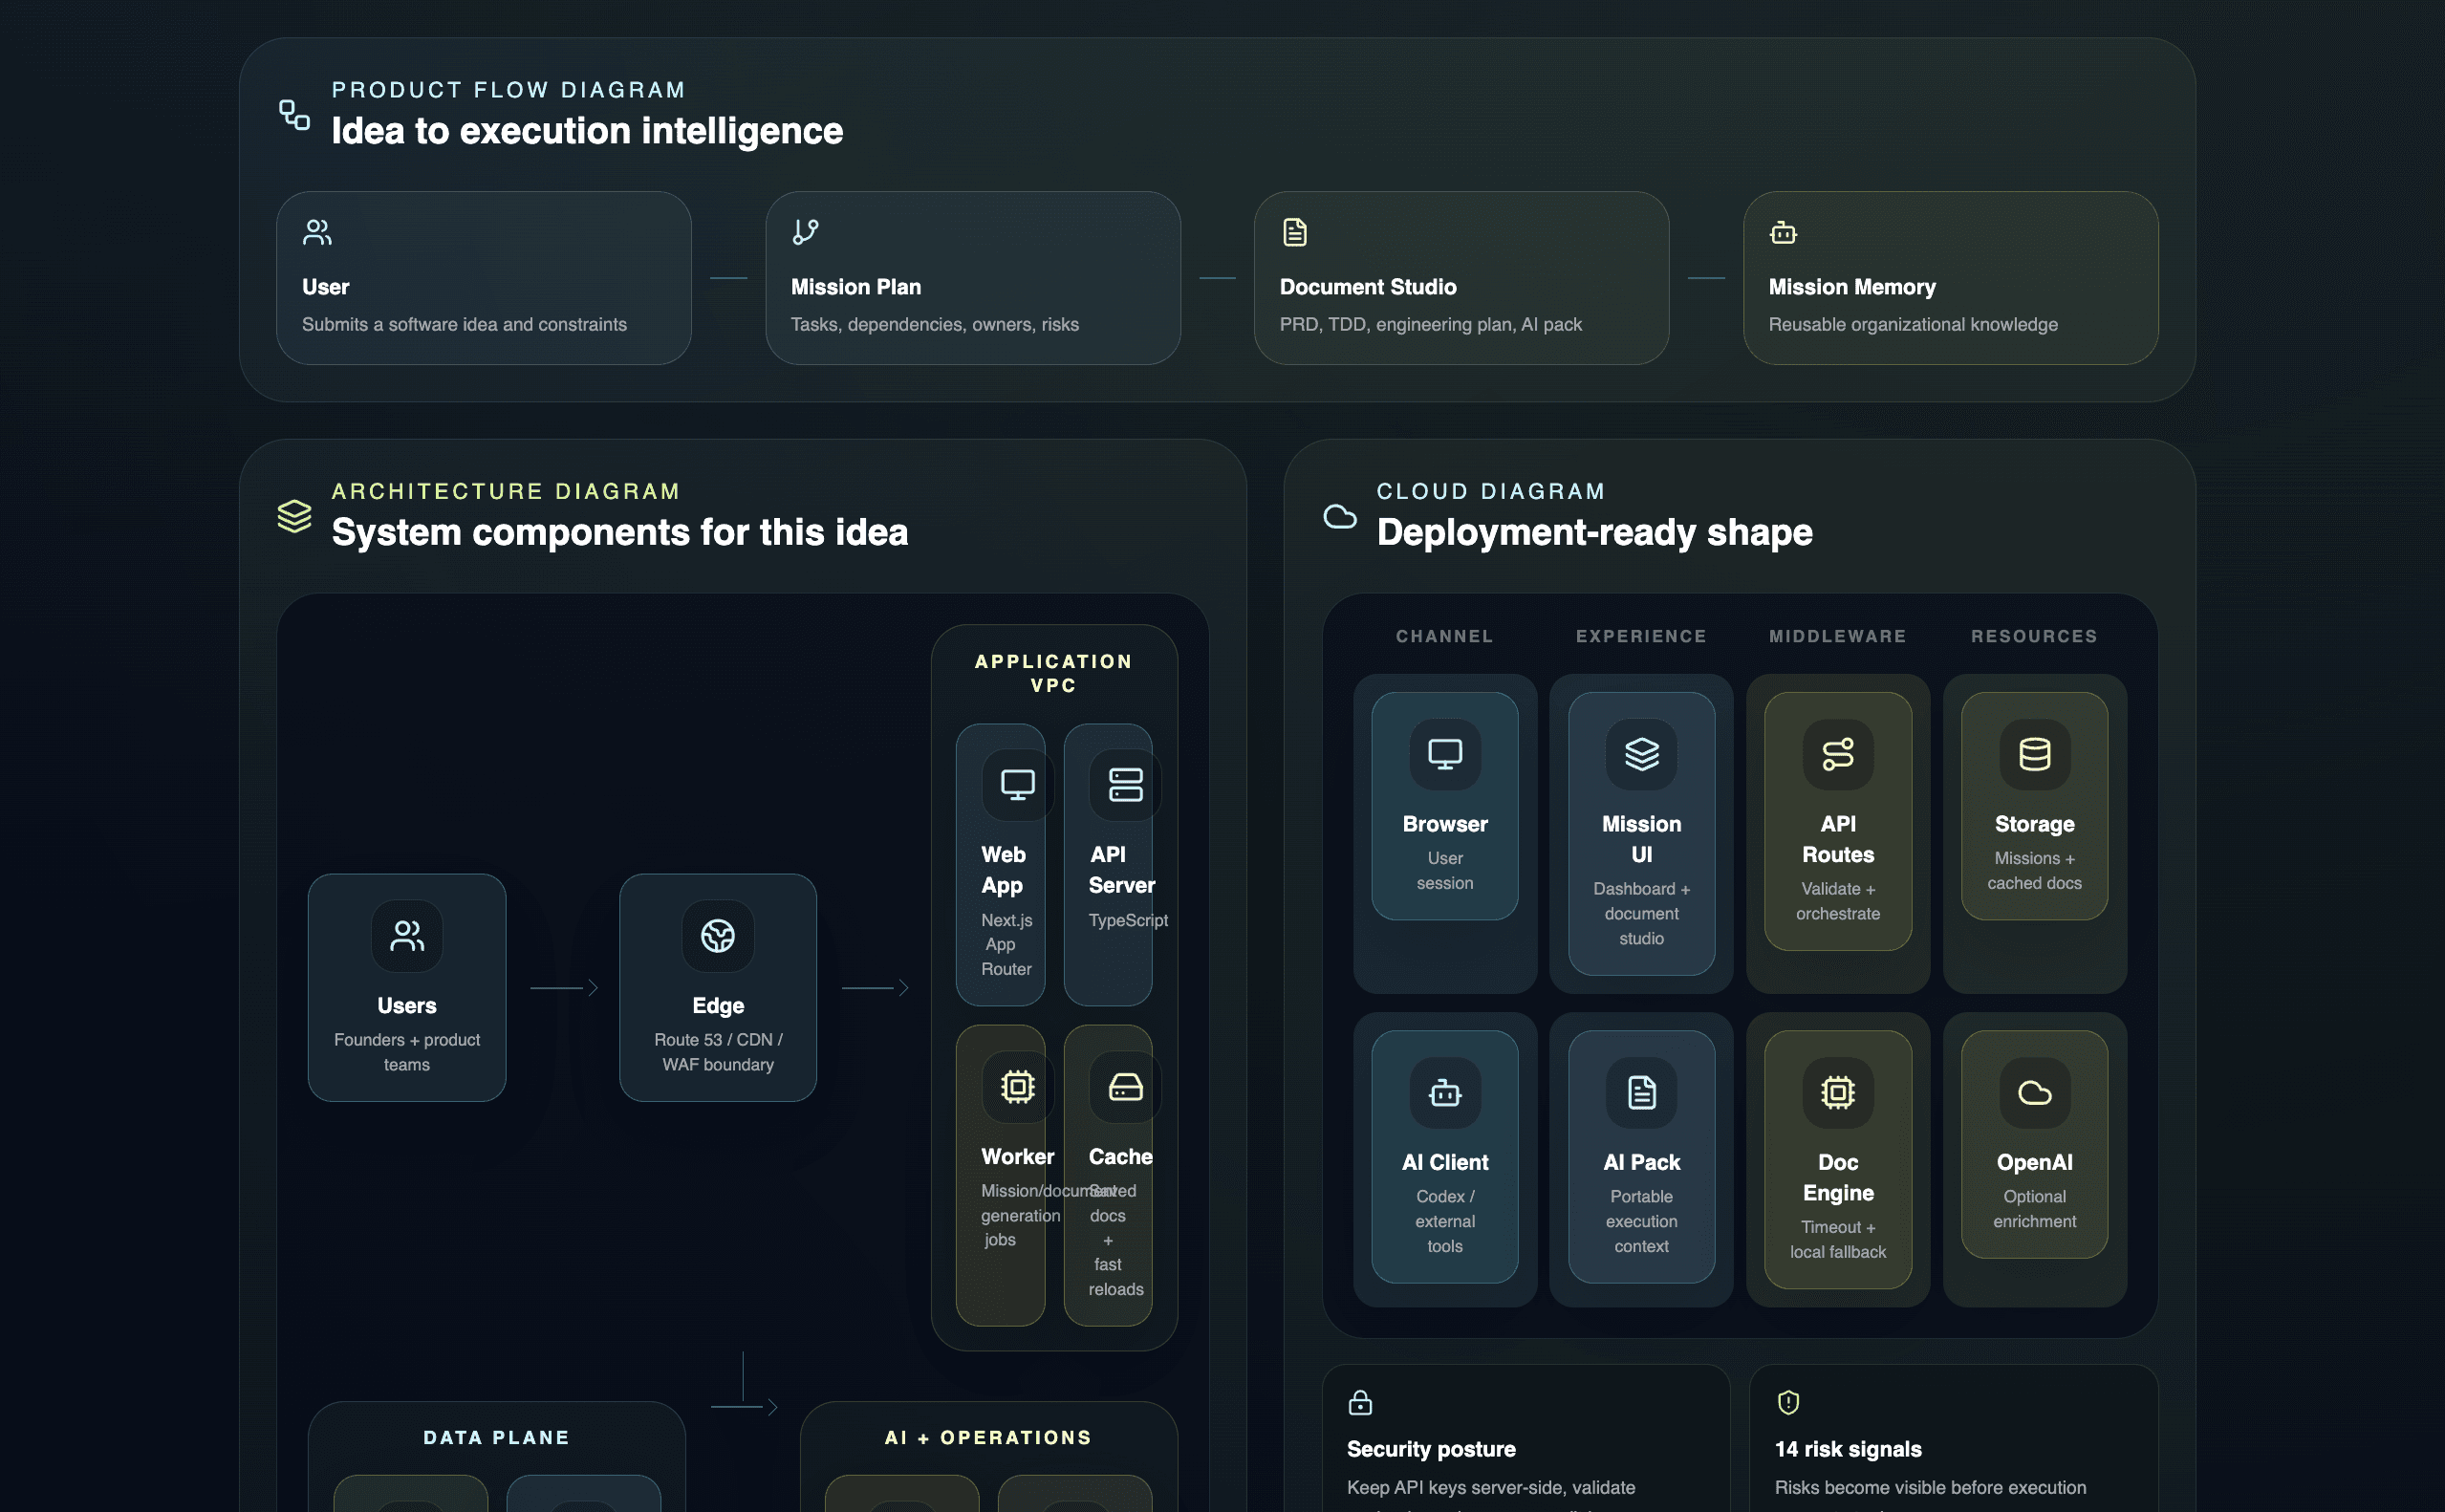Click the 'Deployment-ready shape' heading
2445x1512 pixels.
pyautogui.click(x=1594, y=532)
